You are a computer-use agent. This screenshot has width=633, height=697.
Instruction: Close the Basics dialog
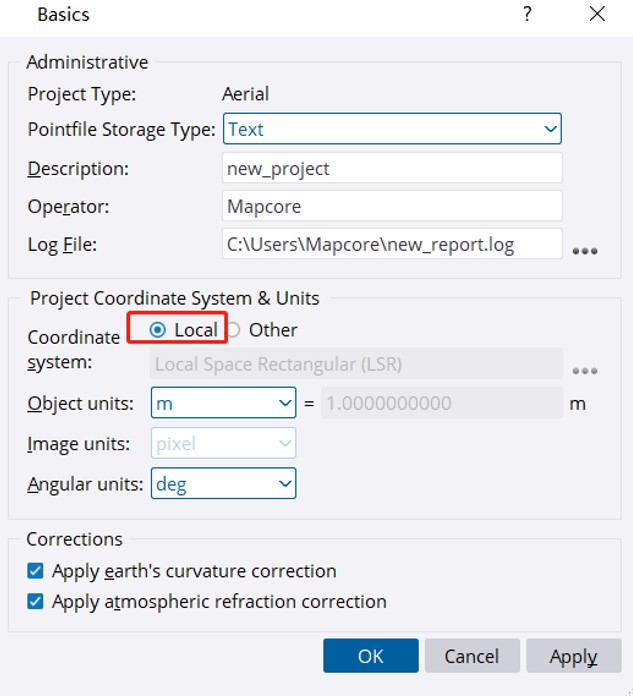(597, 14)
